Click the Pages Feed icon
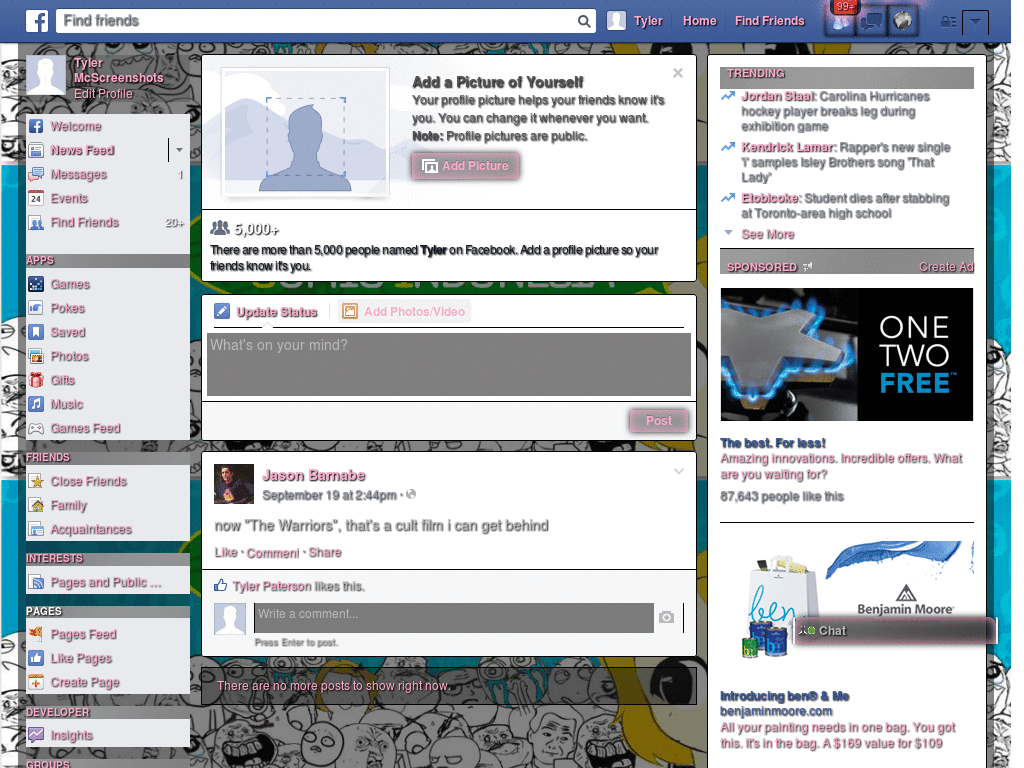 pos(36,634)
